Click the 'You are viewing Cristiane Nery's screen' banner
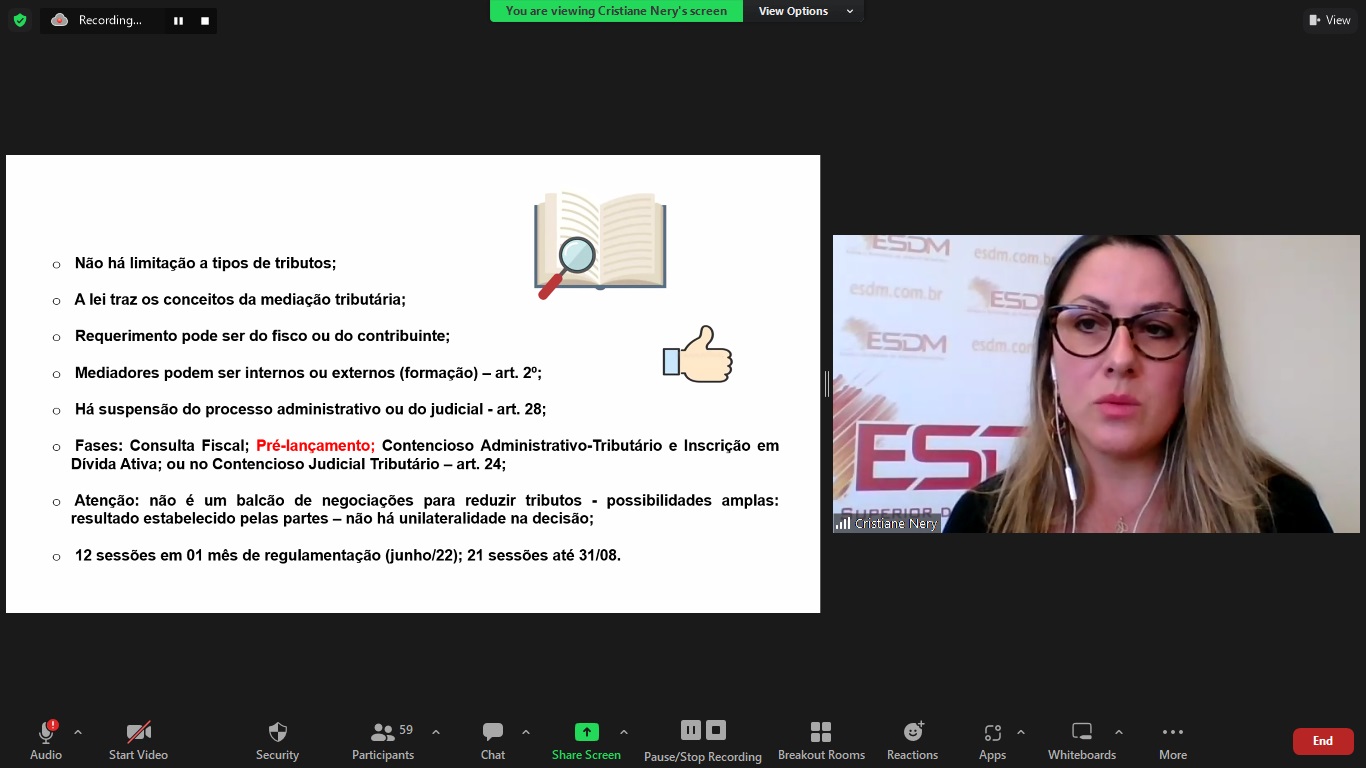The height and width of the screenshot is (768, 1366). (x=616, y=11)
